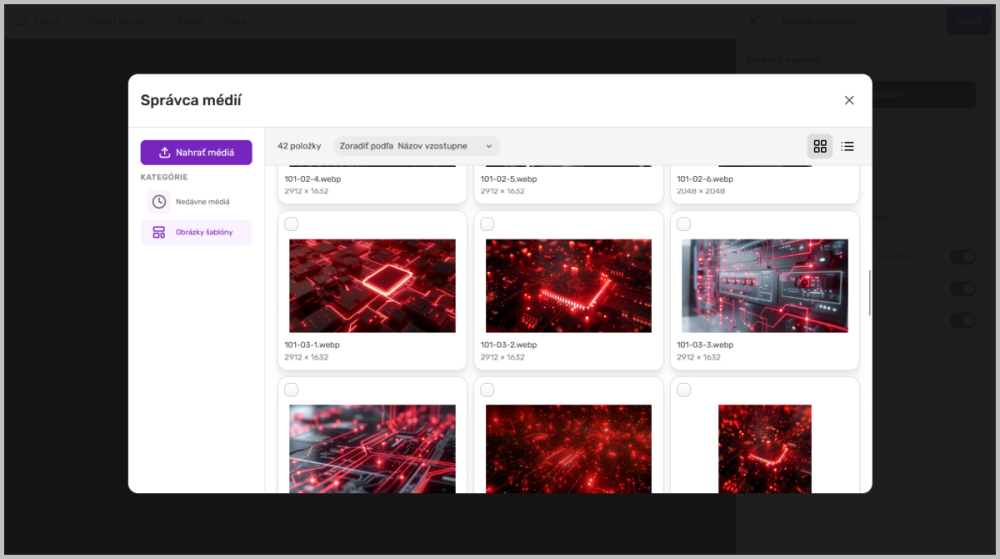Open the Zoradiť podľa sort dropdown

pos(416,146)
